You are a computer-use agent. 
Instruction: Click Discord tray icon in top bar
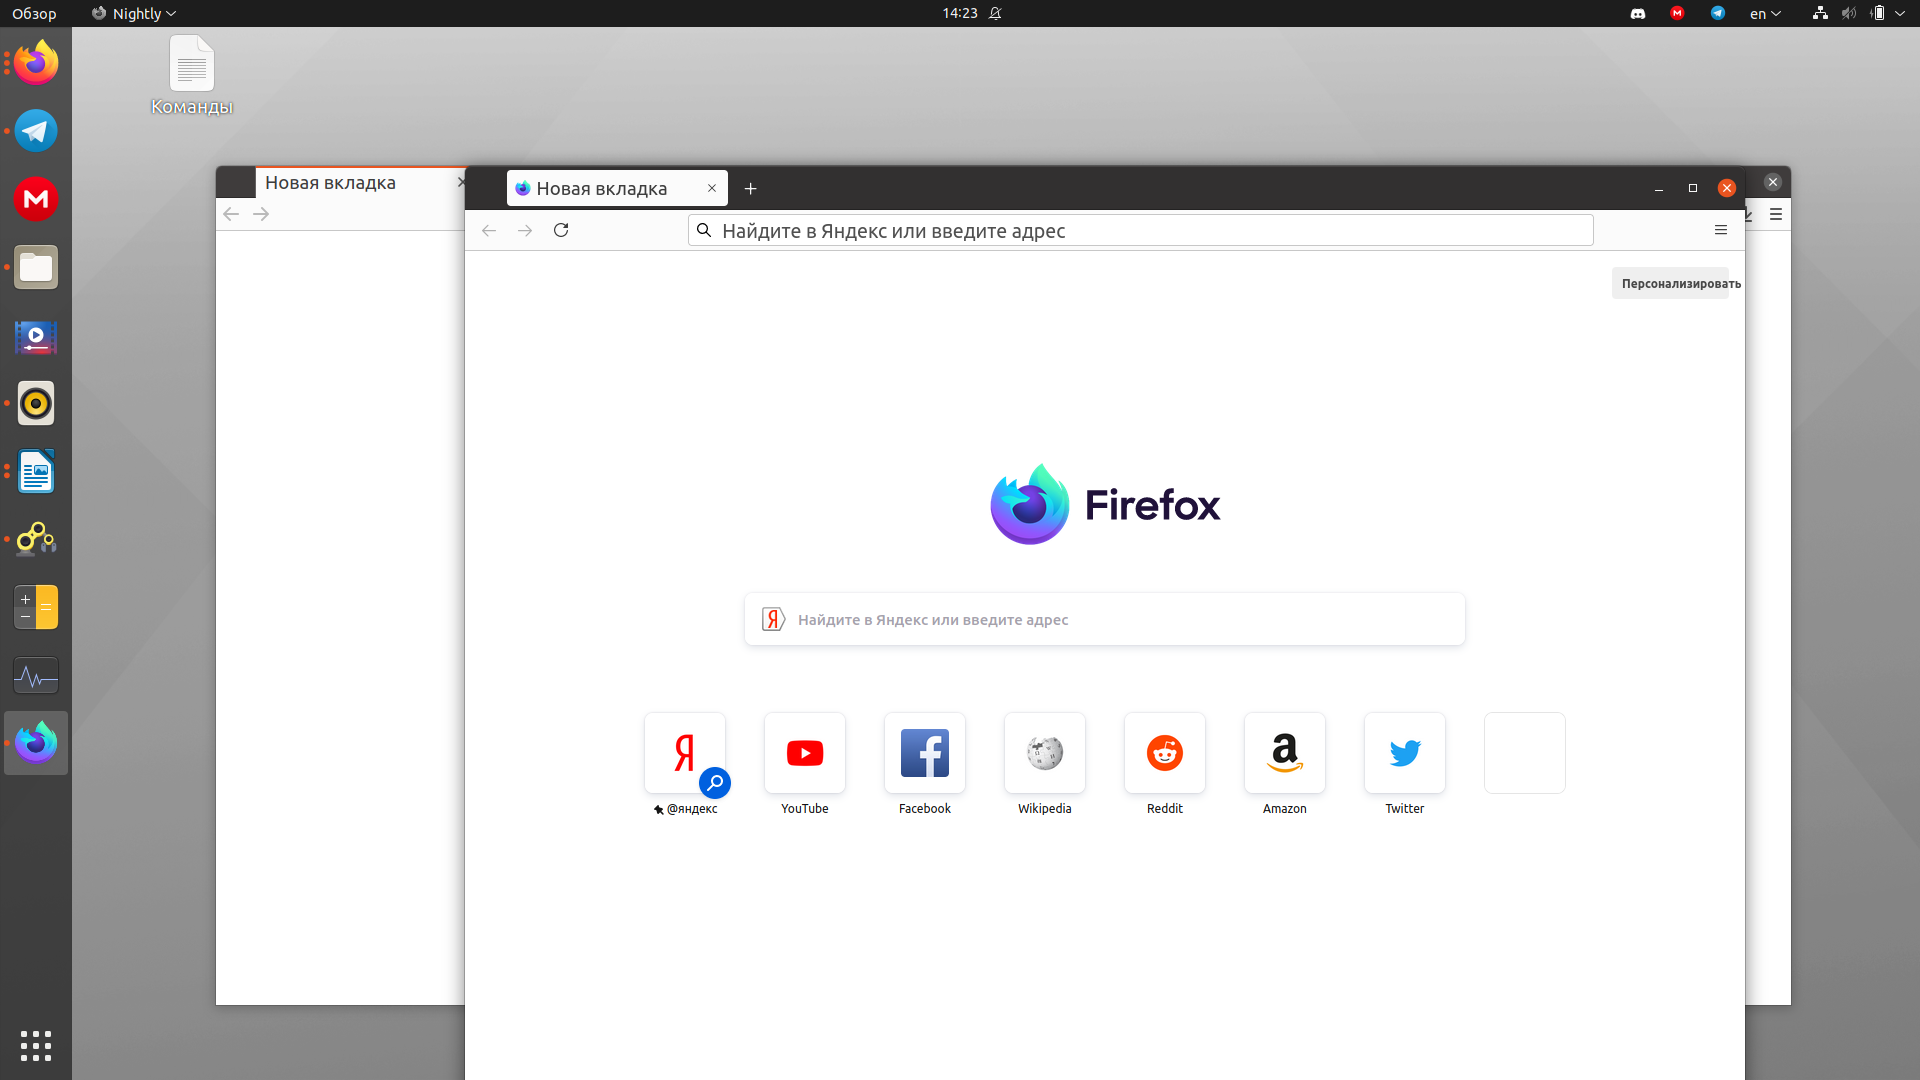[1638, 13]
